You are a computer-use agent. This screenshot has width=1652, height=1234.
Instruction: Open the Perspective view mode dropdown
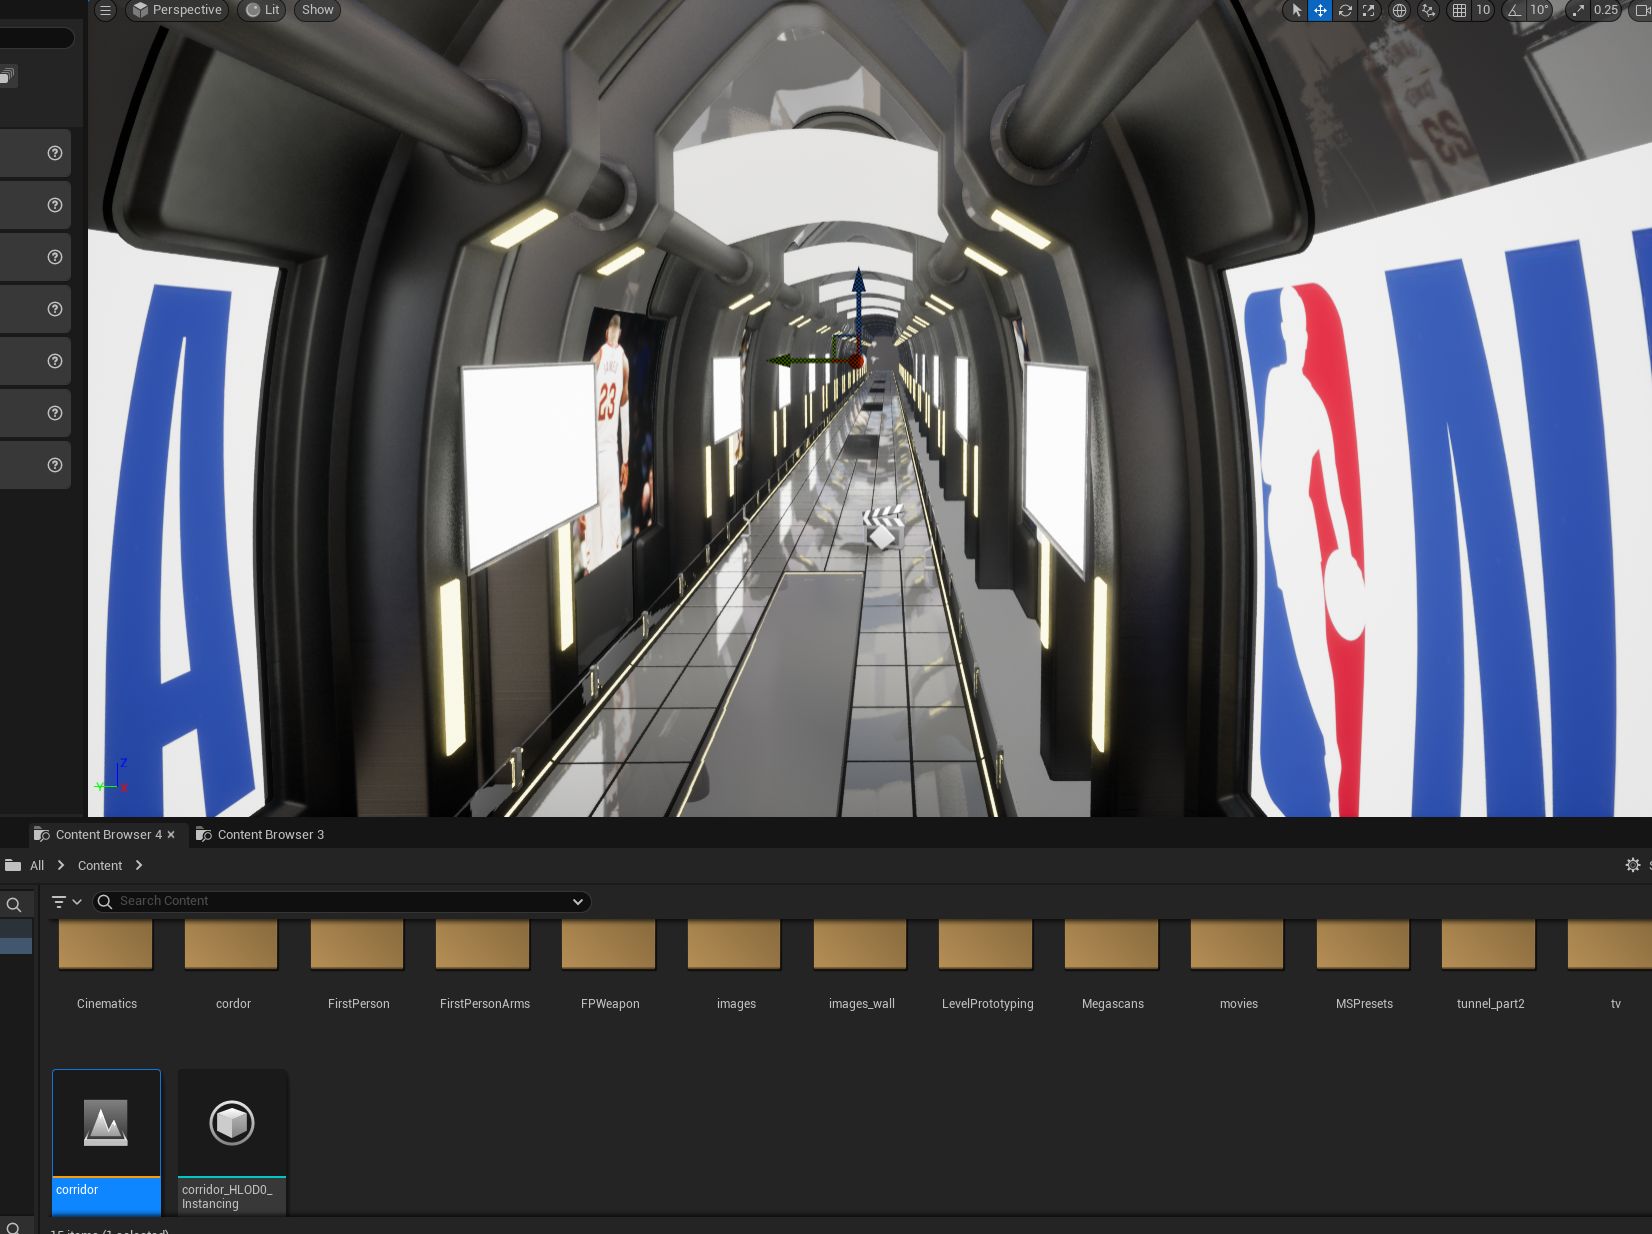pyautogui.click(x=177, y=10)
